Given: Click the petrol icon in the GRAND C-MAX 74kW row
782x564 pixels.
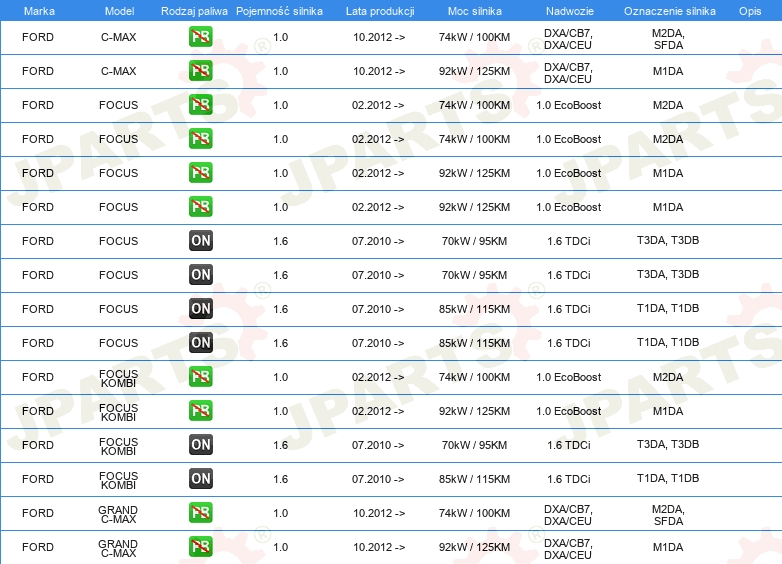Looking at the screenshot, I should 200,513.
